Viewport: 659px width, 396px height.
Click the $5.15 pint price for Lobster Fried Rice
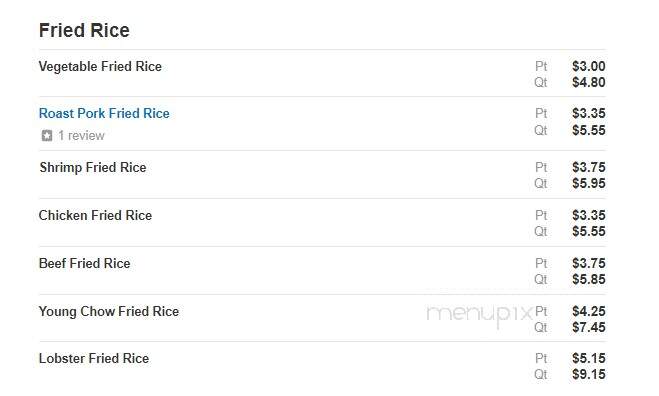[588, 358]
